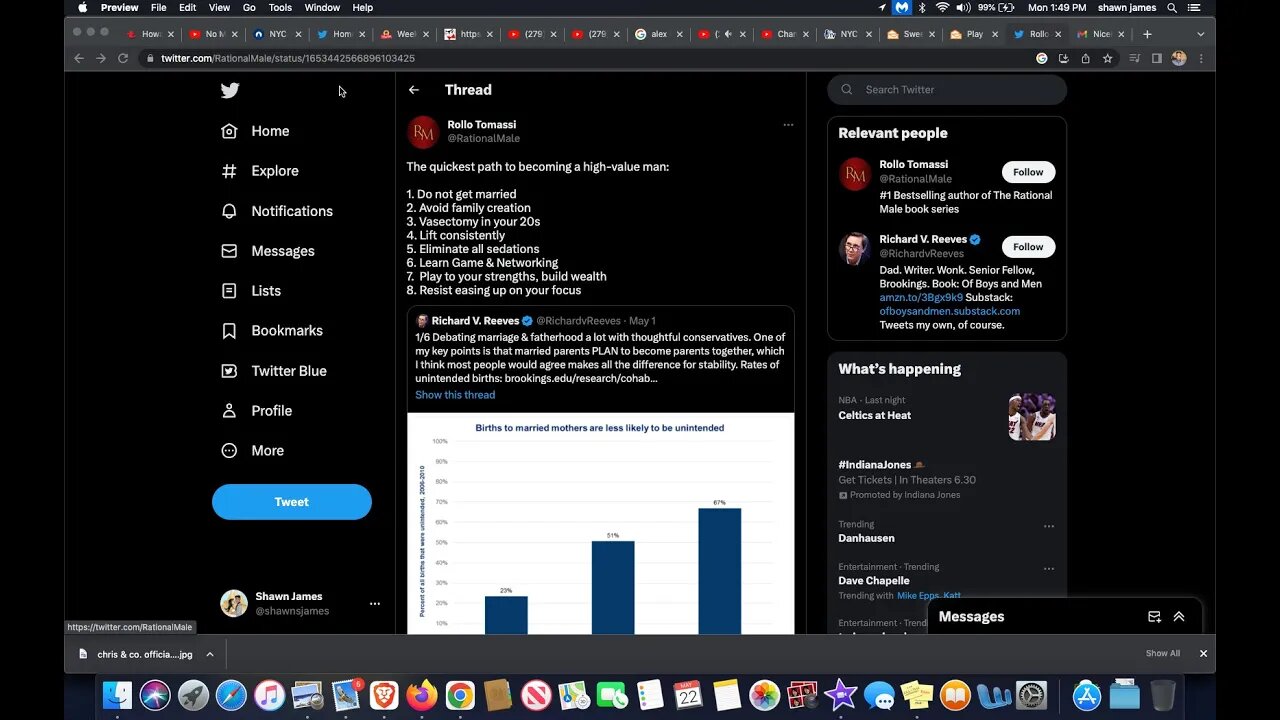Bookmark this page with the star icon
The image size is (1280, 720).
pos(1107,59)
